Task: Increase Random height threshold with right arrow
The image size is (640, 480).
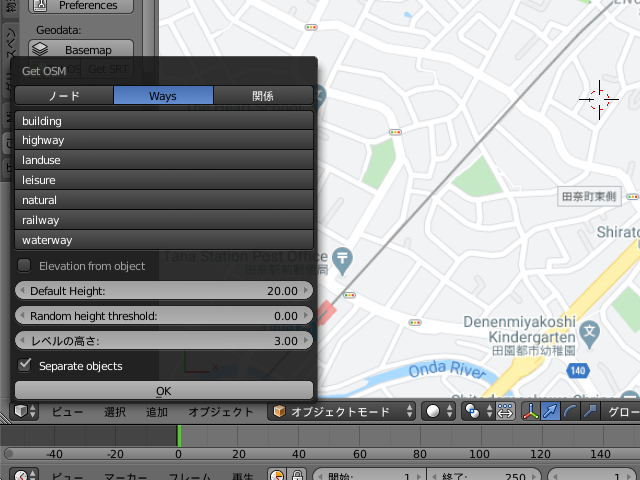Action: pos(306,316)
